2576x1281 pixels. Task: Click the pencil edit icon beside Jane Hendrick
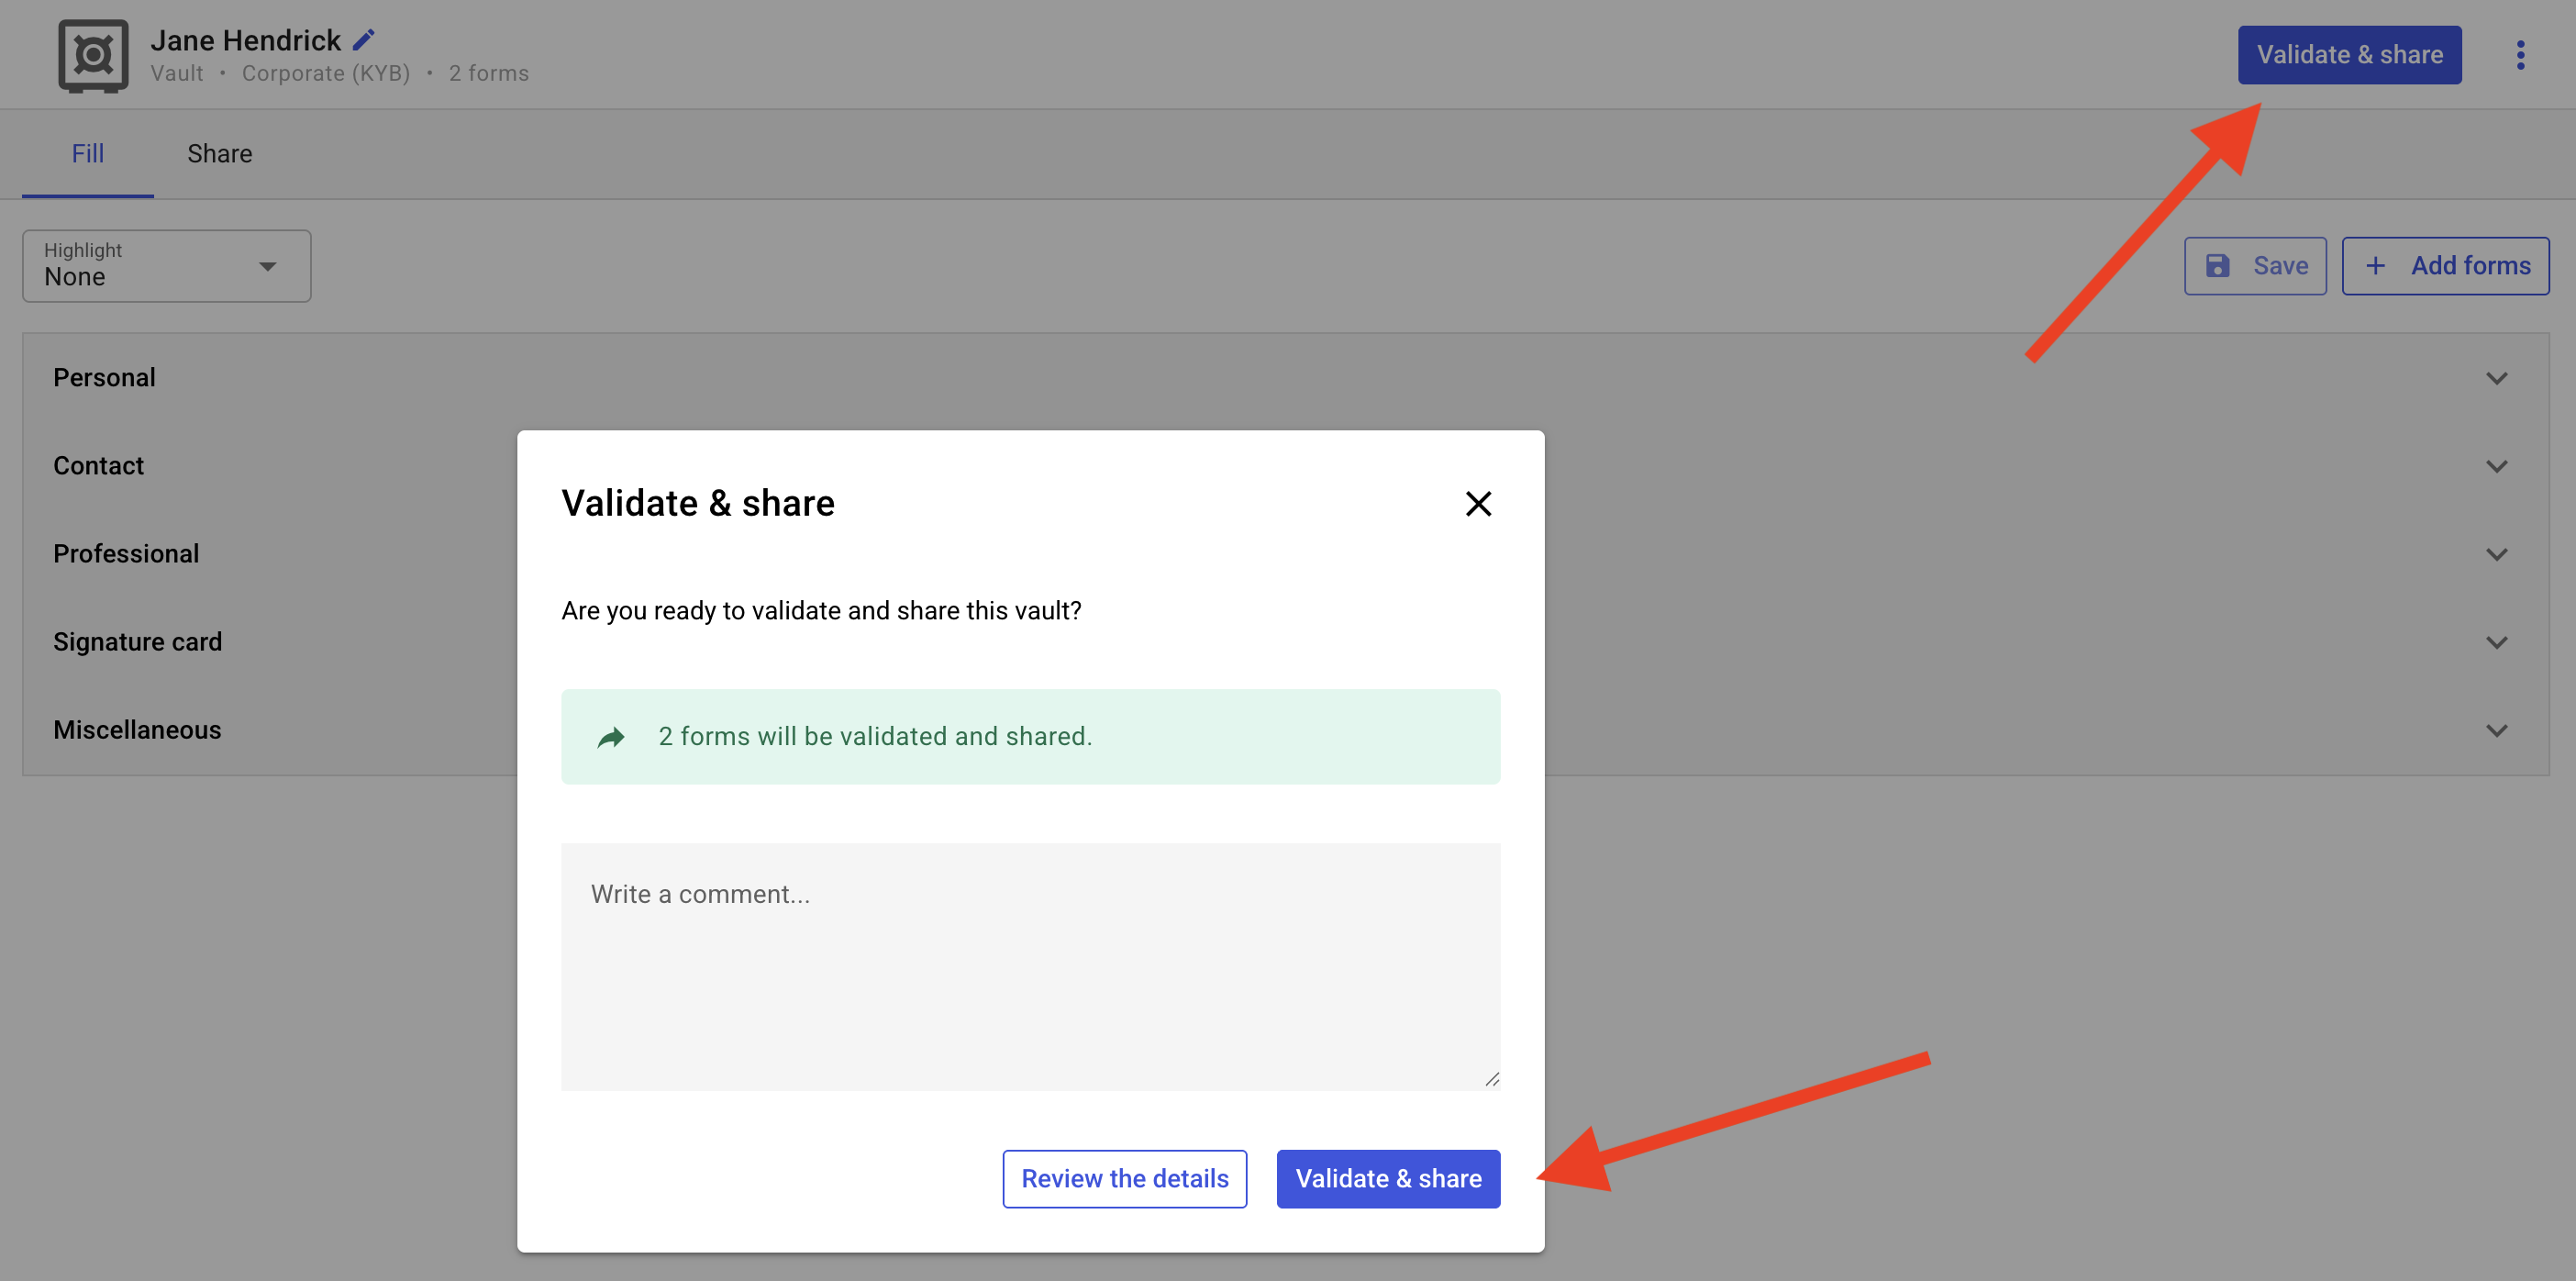click(364, 40)
